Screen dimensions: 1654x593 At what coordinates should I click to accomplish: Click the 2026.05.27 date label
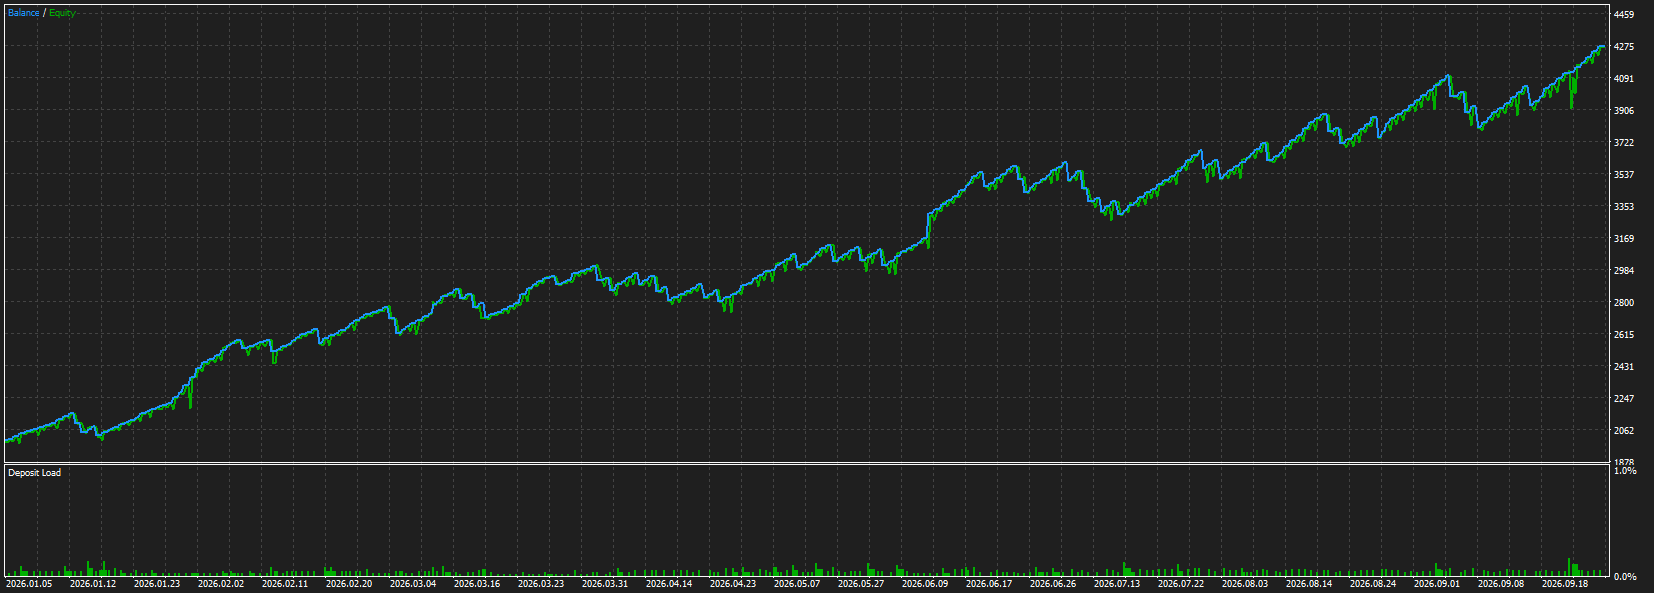(x=861, y=584)
